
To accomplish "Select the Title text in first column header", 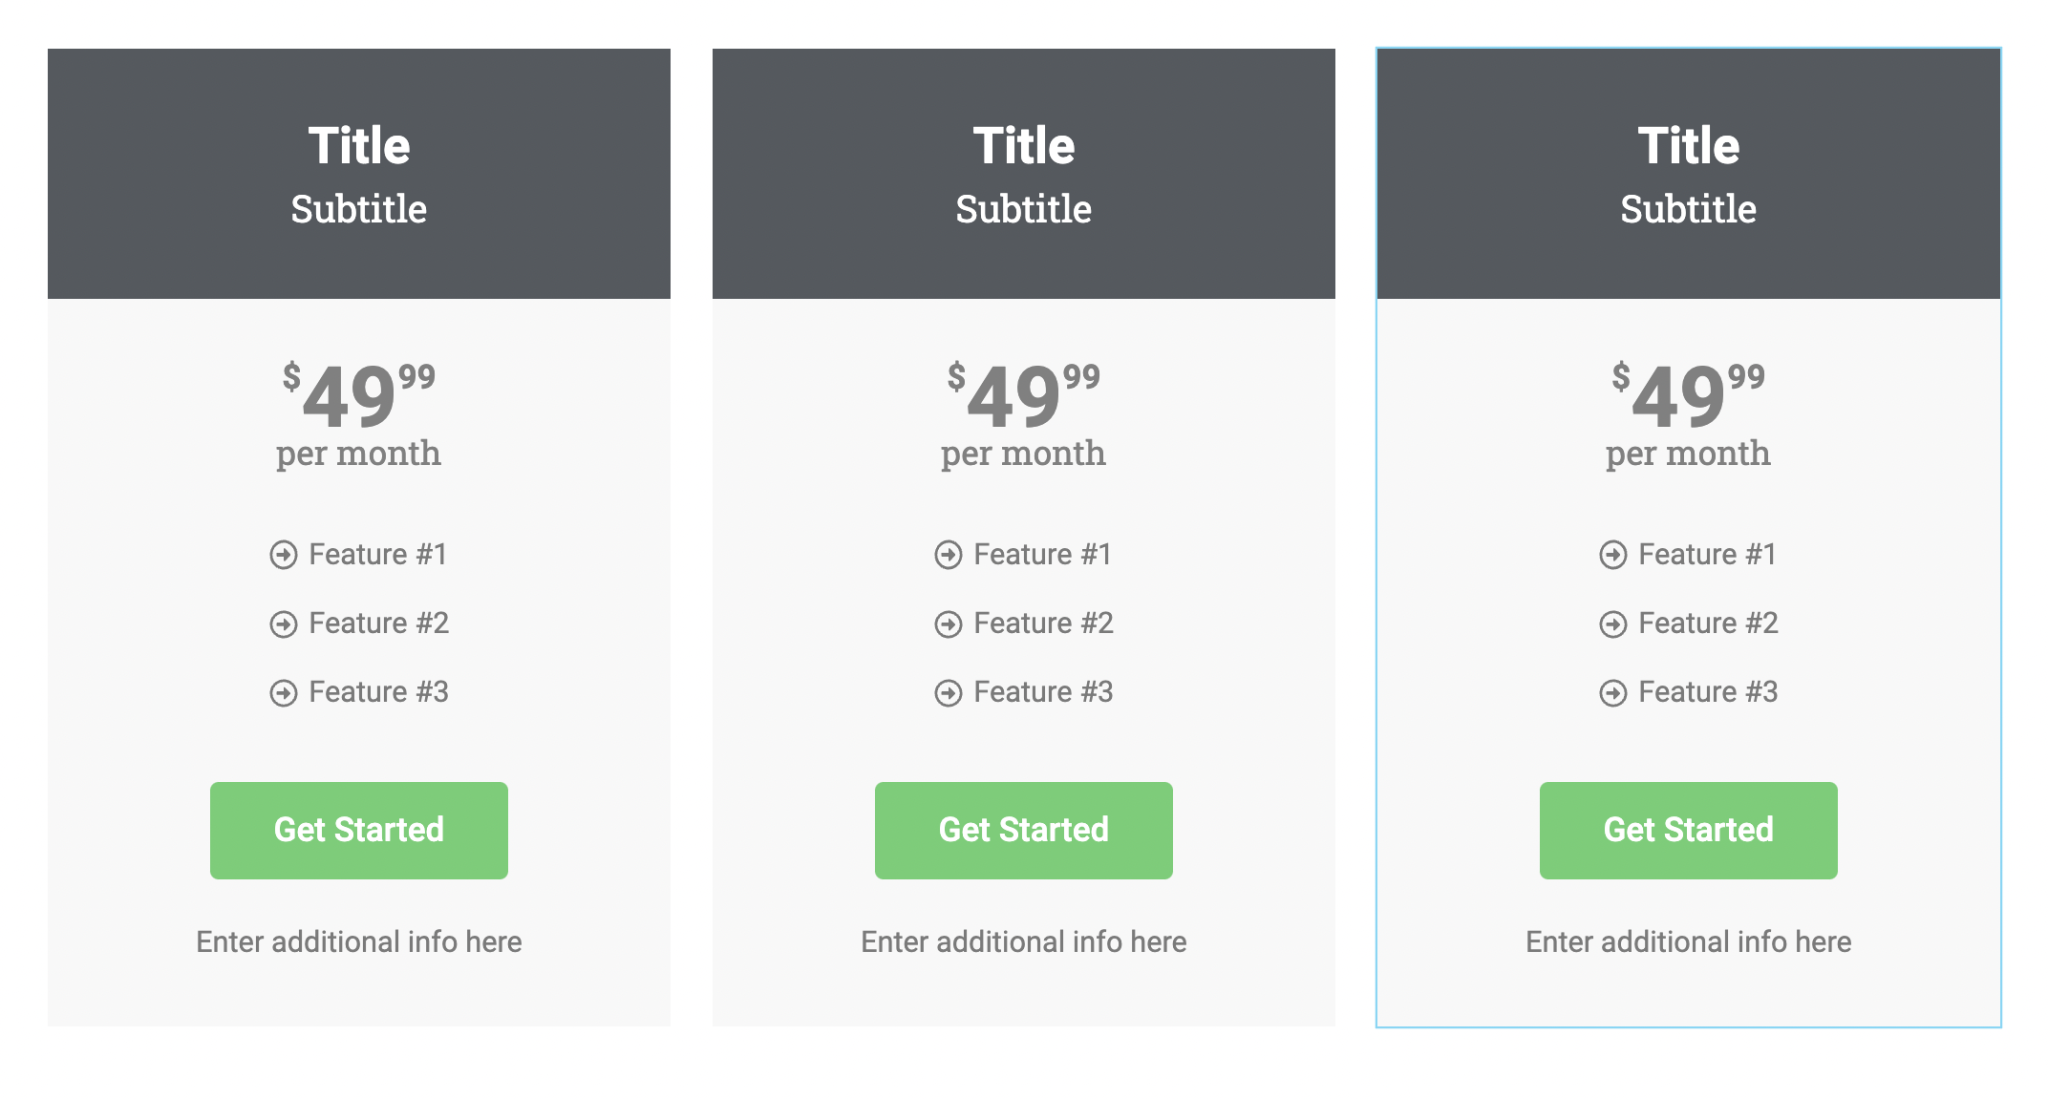I will tap(358, 145).
